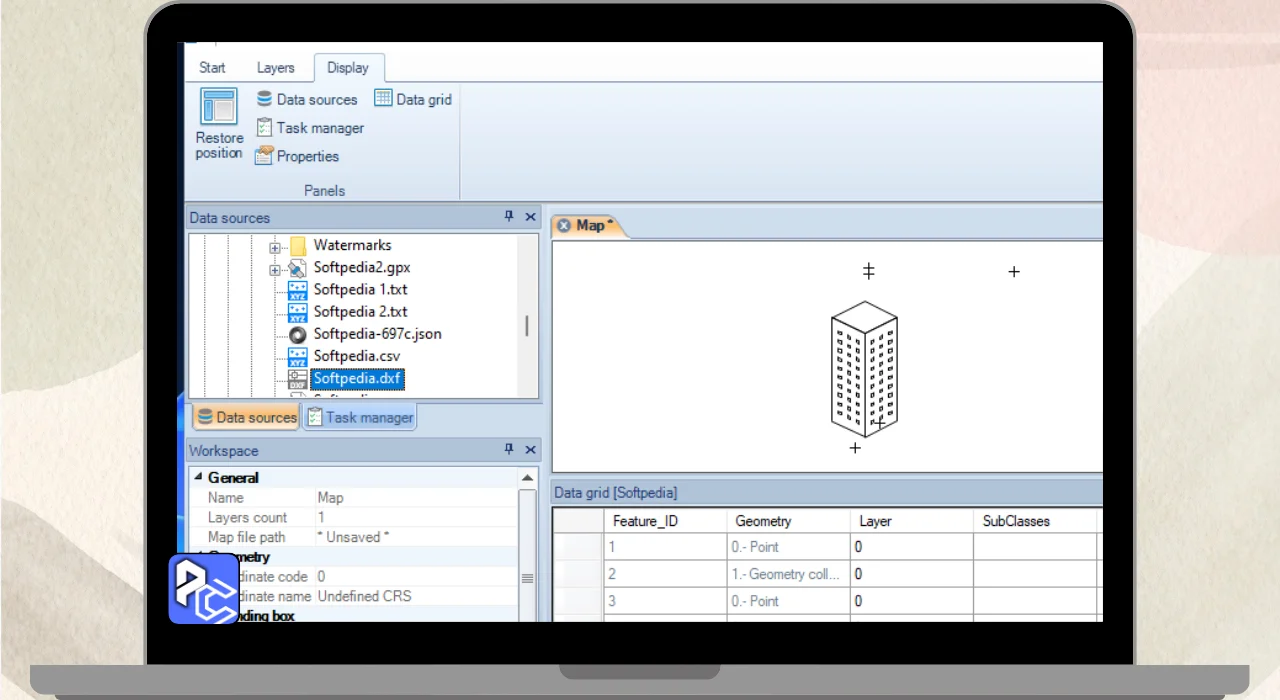Close the Workspace panel
The image size is (1280, 700).
point(530,450)
